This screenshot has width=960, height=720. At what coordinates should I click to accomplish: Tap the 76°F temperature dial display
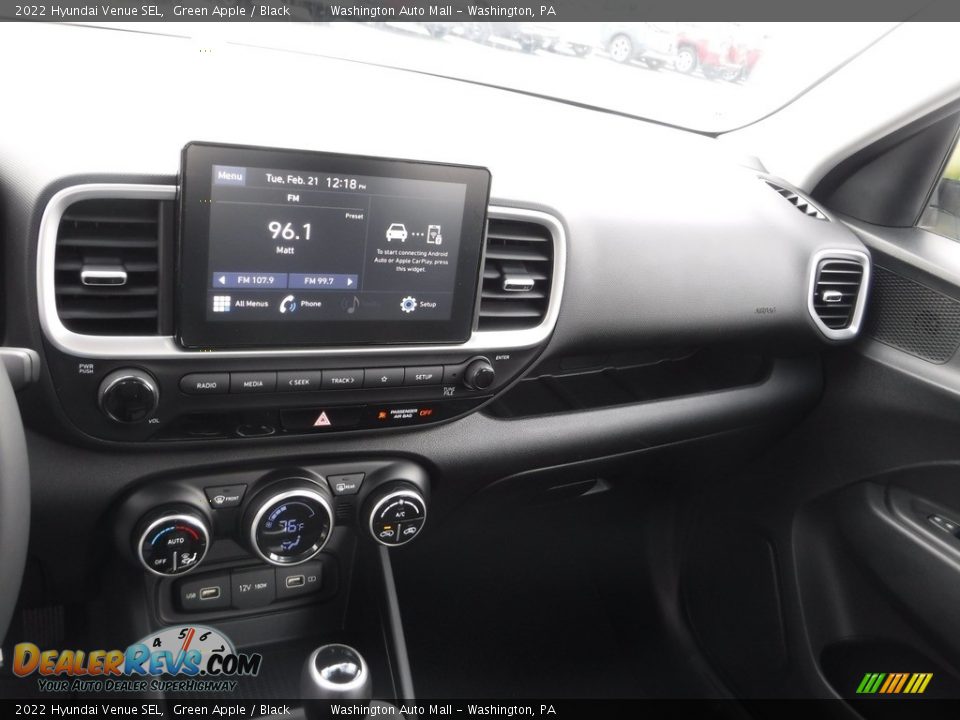(291, 527)
